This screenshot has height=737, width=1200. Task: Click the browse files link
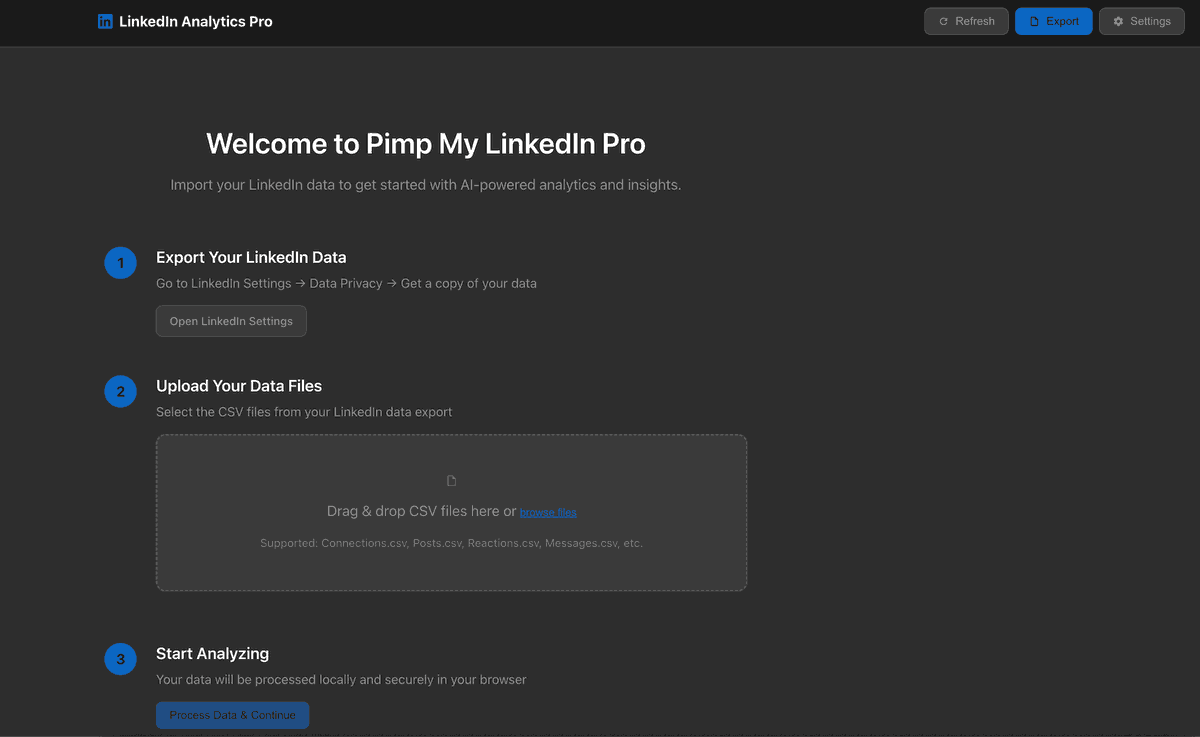pyautogui.click(x=548, y=511)
